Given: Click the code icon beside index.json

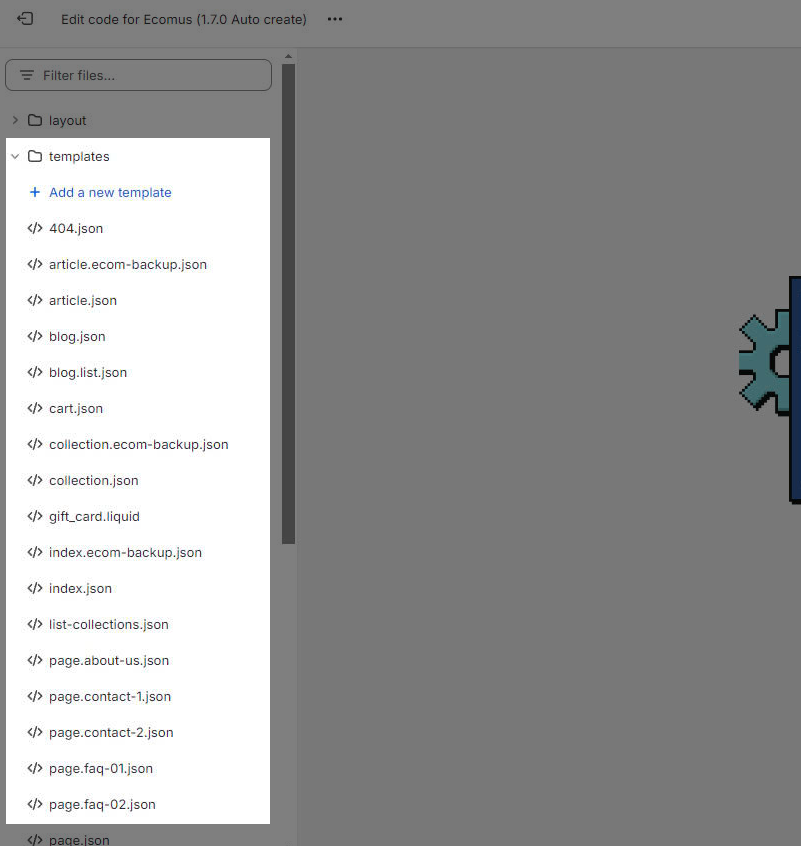Looking at the screenshot, I should coord(35,588).
